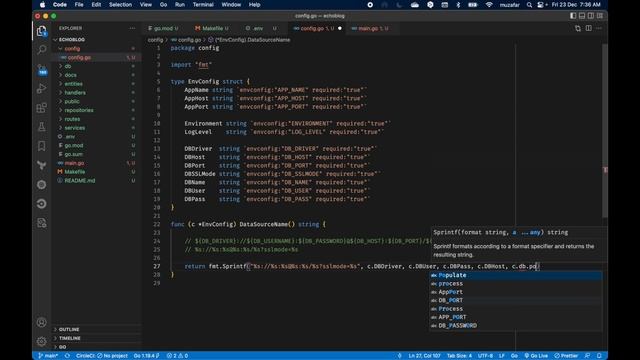Switch to the Makefile editor tab
This screenshot has height=360, width=640.
click(212, 28)
